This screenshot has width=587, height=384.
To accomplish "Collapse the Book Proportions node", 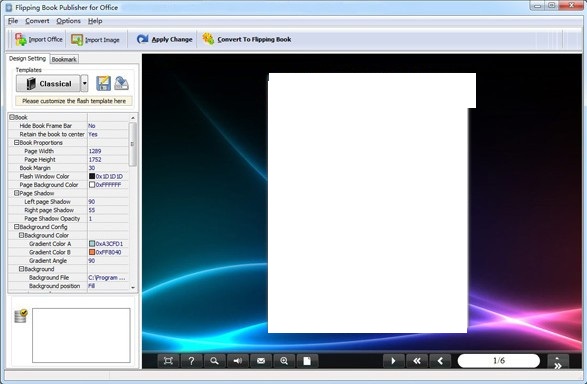I will point(16,143).
